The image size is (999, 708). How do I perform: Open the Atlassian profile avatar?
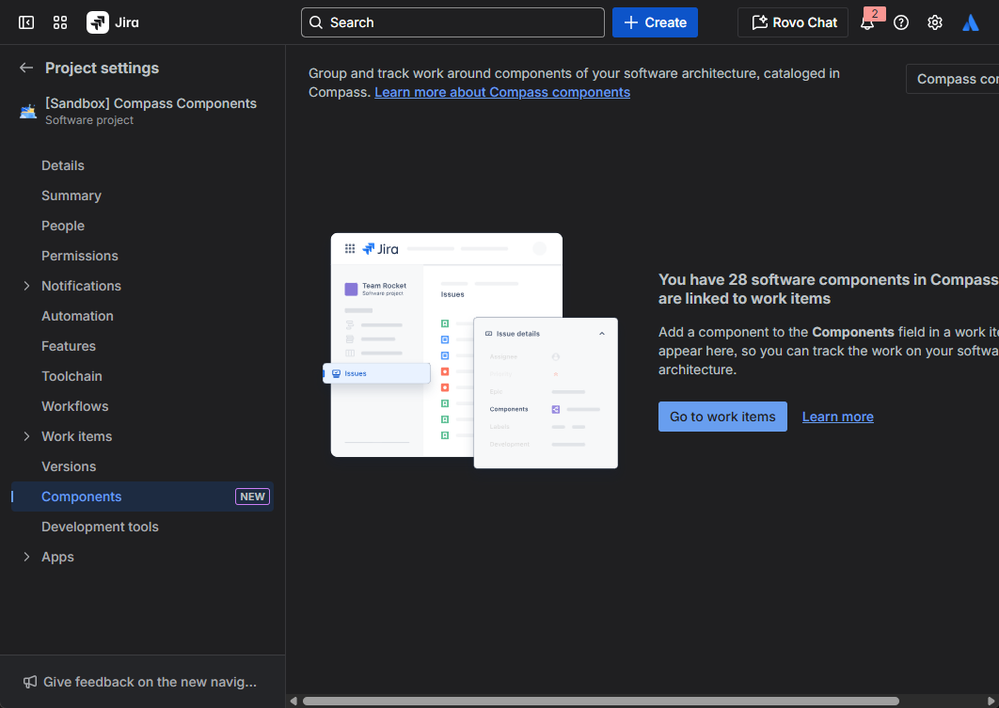pos(970,23)
